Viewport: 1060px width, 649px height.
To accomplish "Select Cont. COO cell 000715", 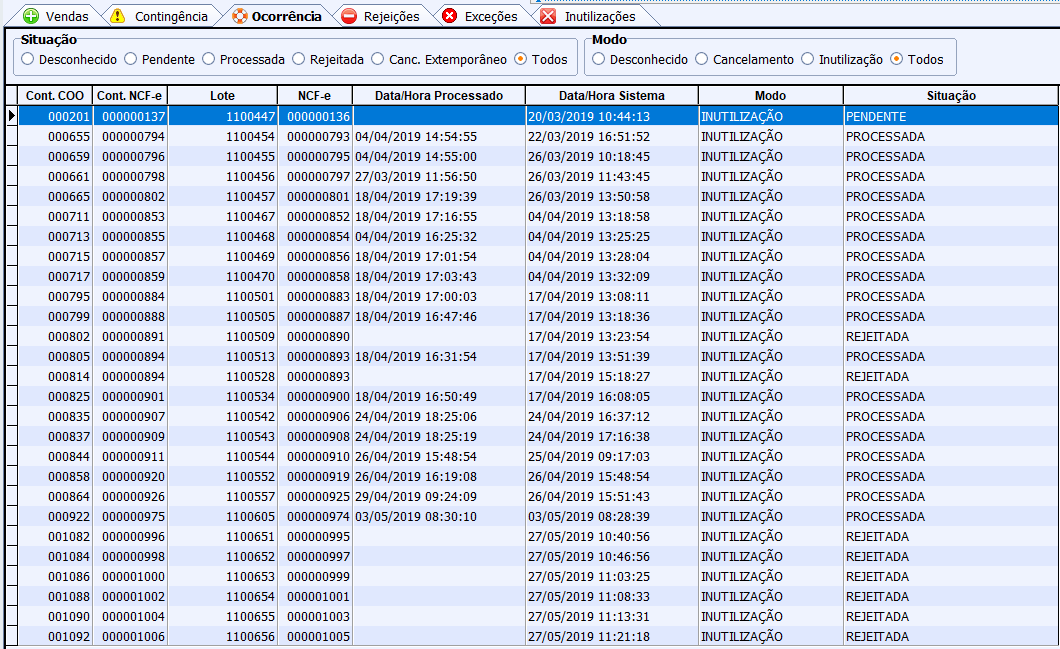I will tap(55, 257).
